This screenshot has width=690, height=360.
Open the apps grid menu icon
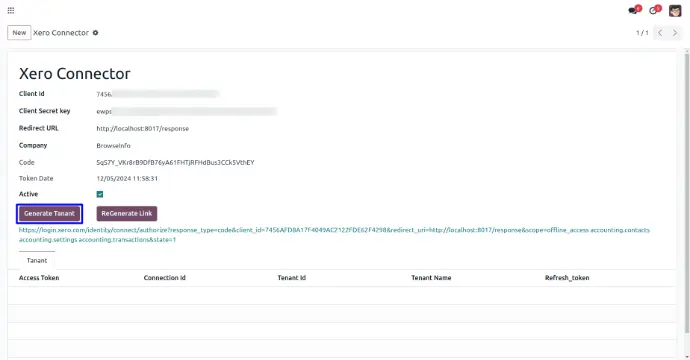click(x=11, y=10)
